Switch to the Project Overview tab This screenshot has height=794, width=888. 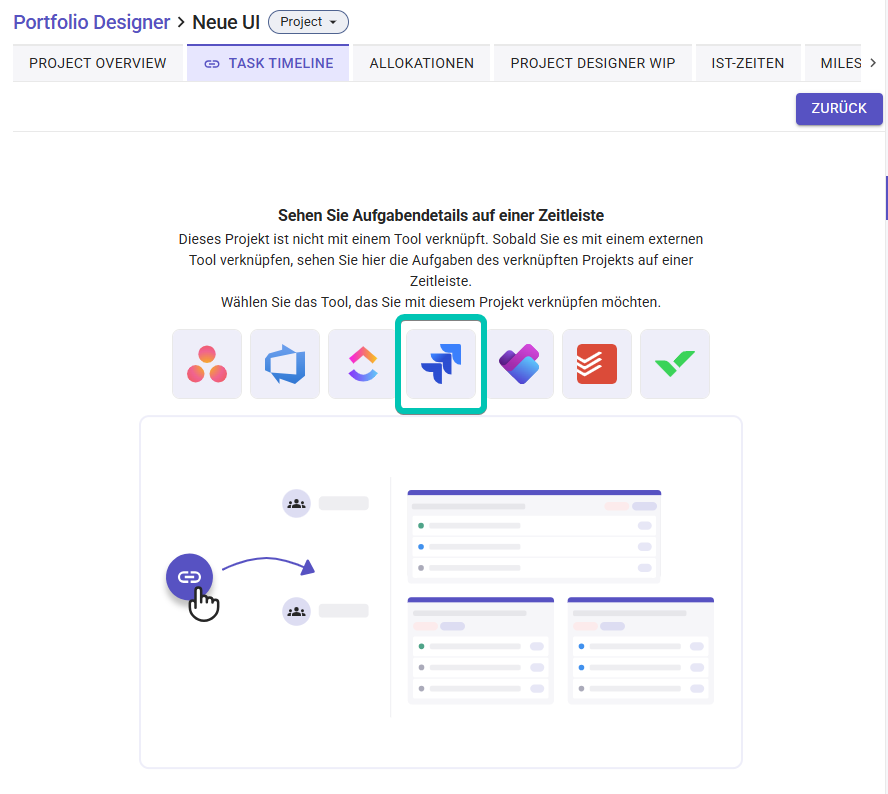click(98, 63)
